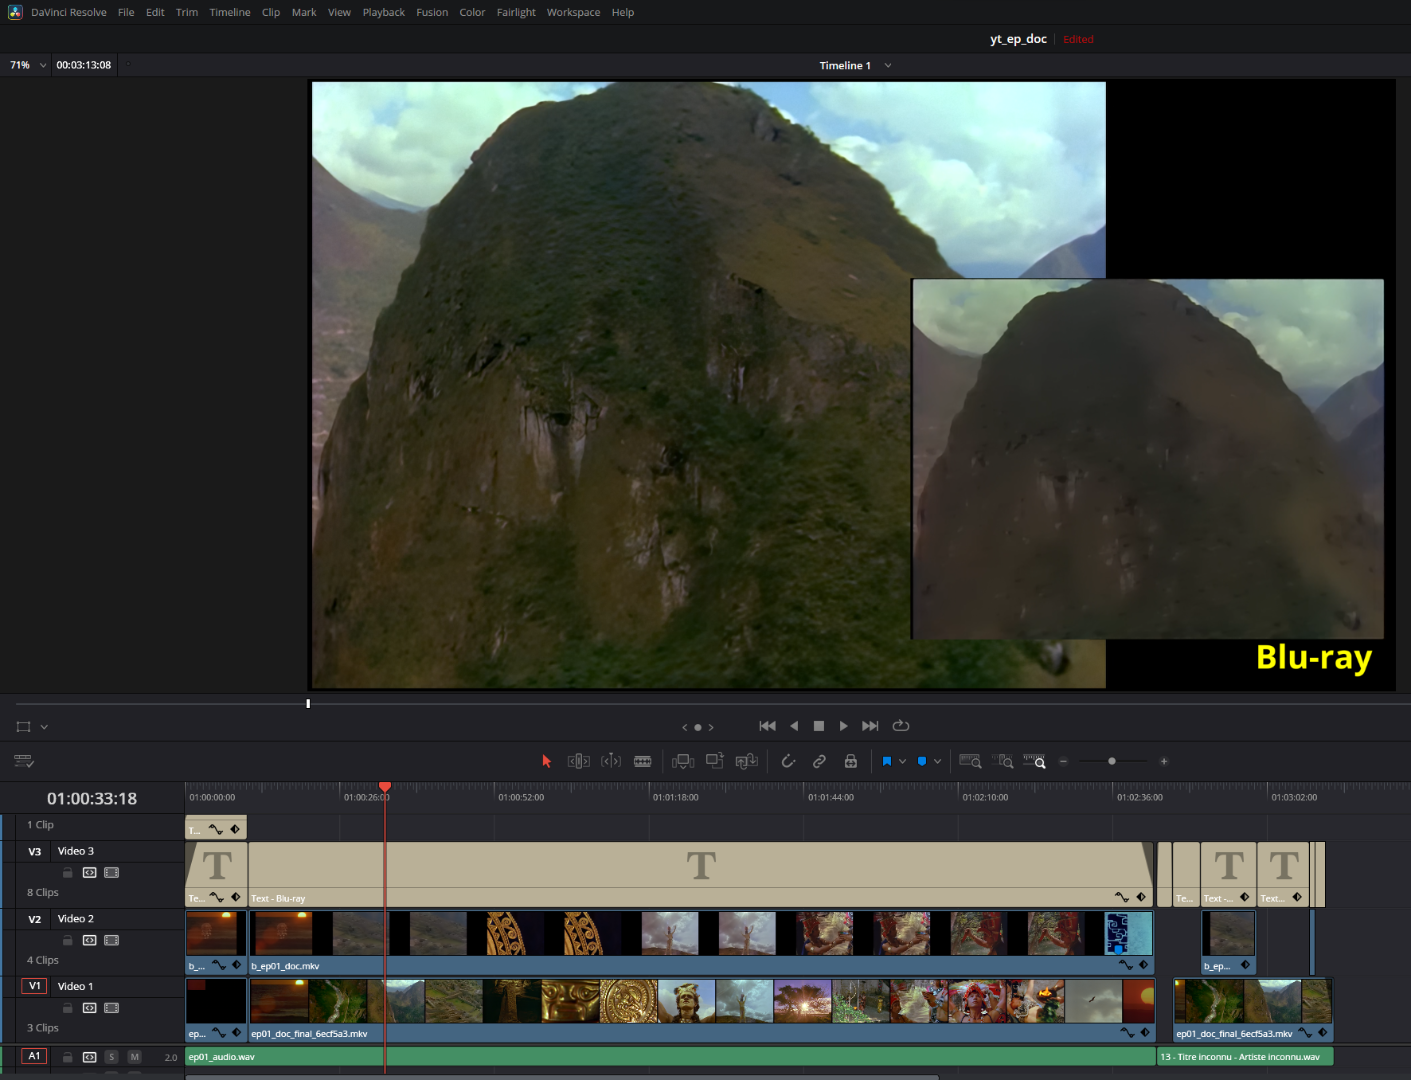Mute the A1 audio track
This screenshot has width=1411, height=1080.
(x=134, y=1057)
